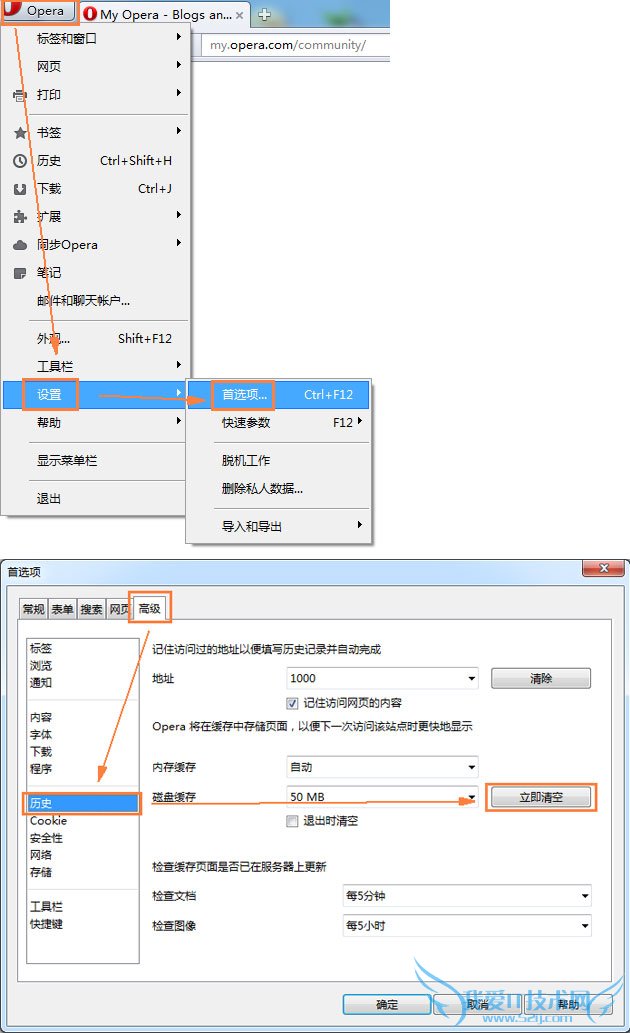Switch to the 表单 tab

[63, 609]
